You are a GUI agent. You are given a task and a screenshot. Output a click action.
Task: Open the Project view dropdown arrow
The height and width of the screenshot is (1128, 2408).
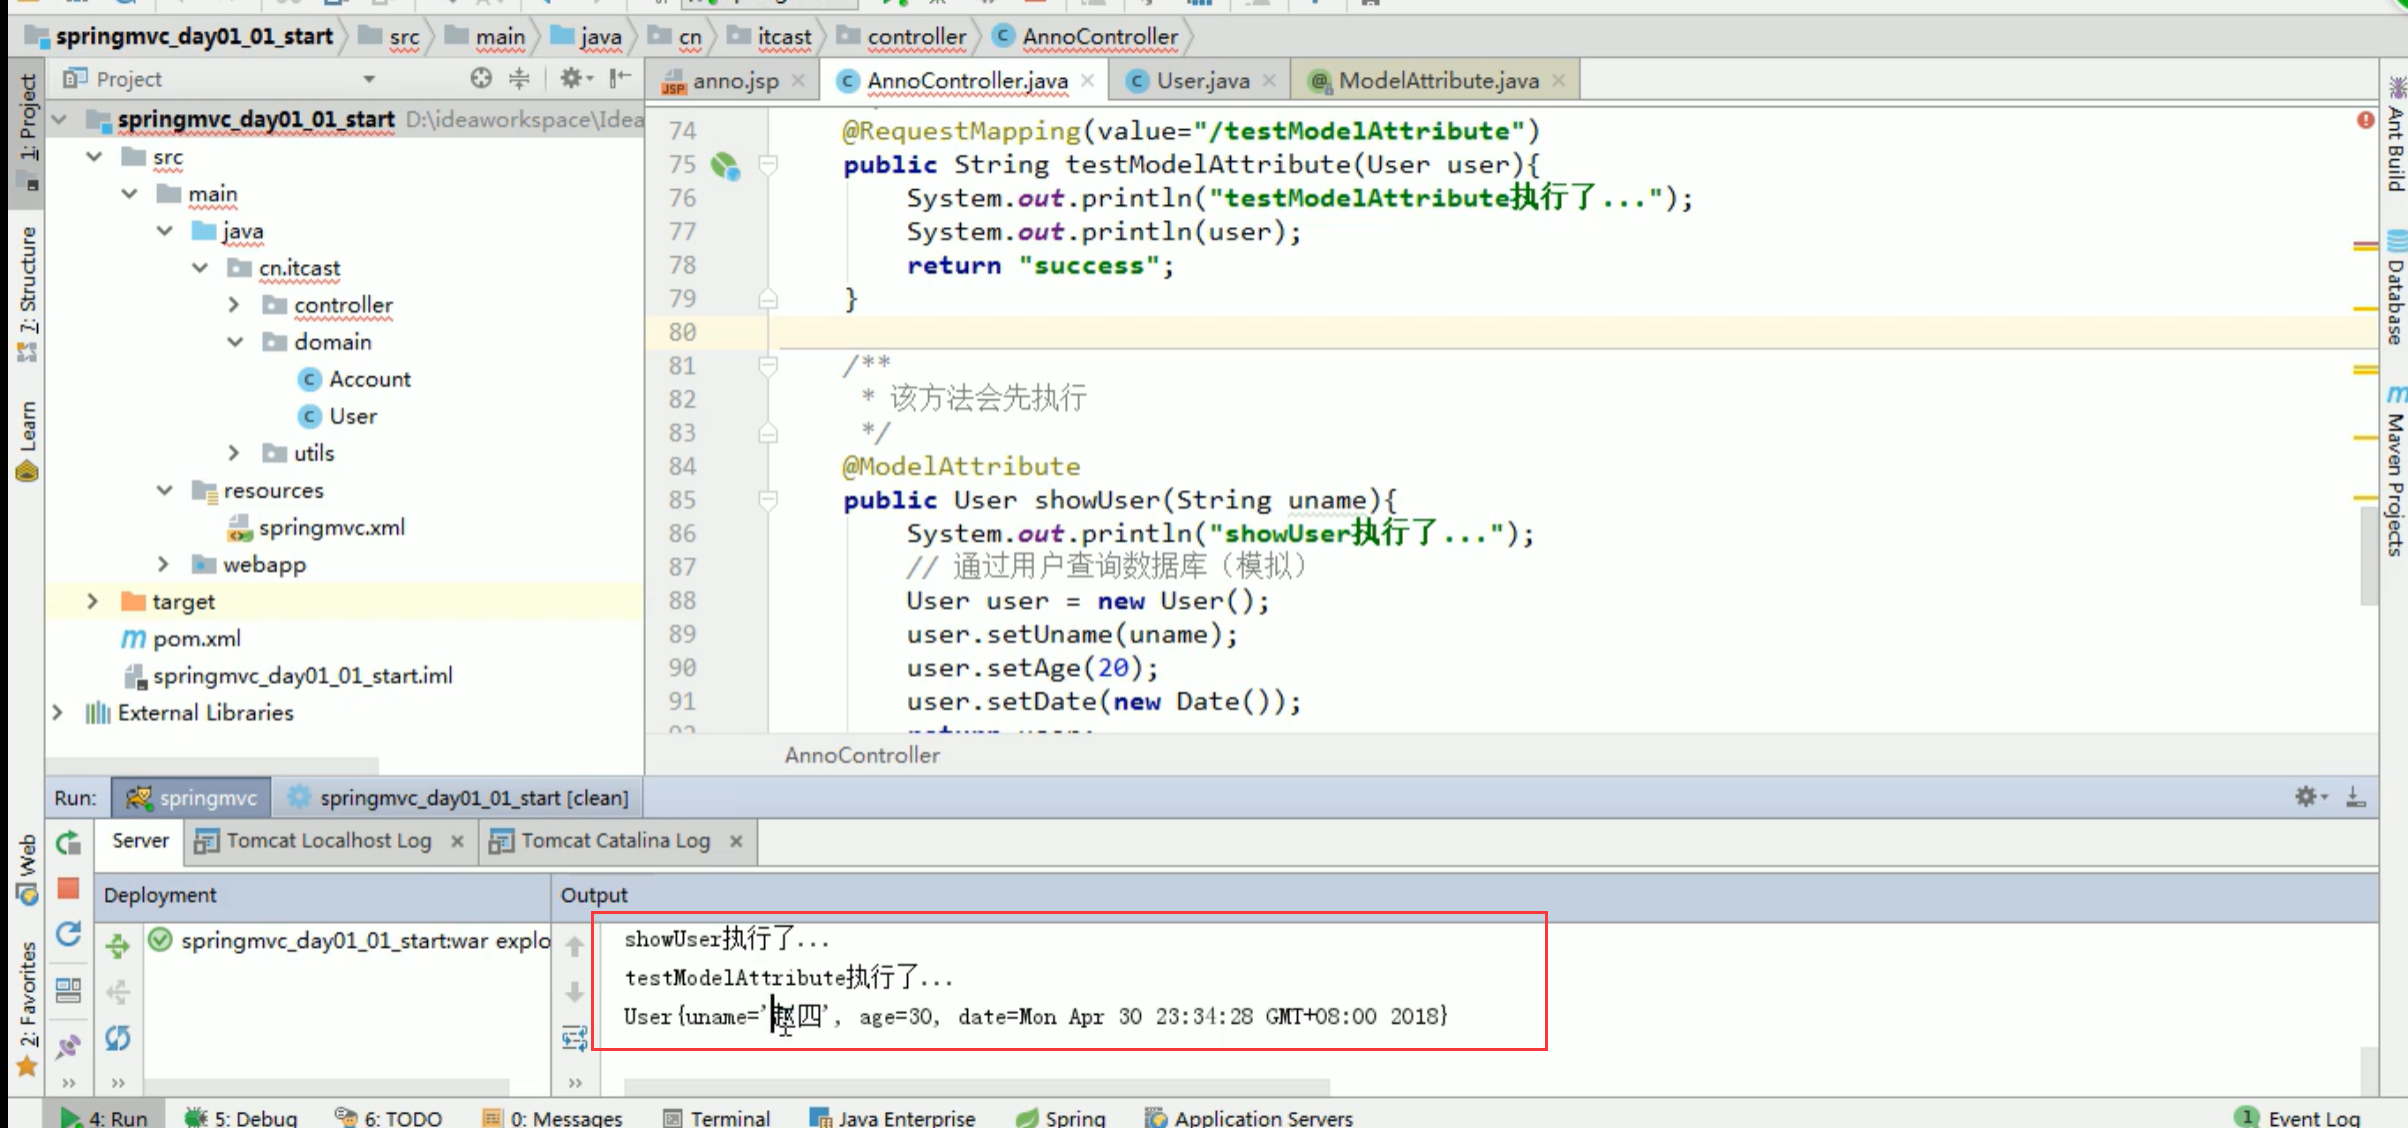pos(369,79)
